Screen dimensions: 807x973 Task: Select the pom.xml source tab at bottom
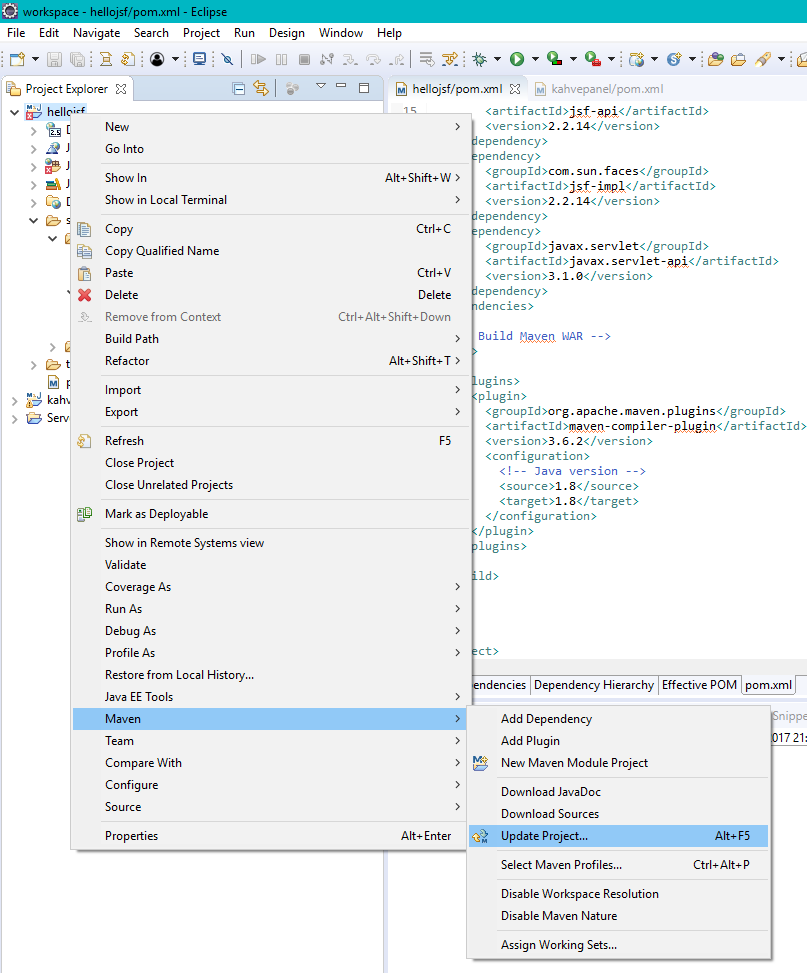769,684
